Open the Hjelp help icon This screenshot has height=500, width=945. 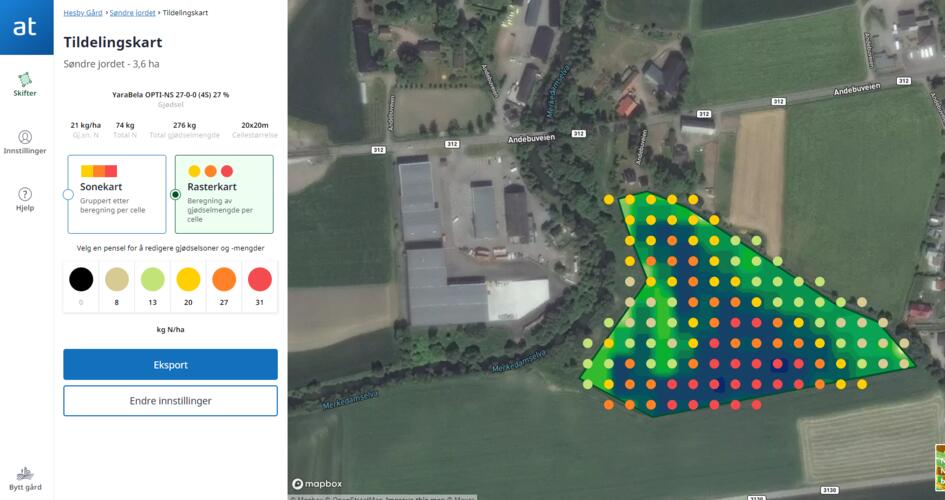(x=25, y=195)
